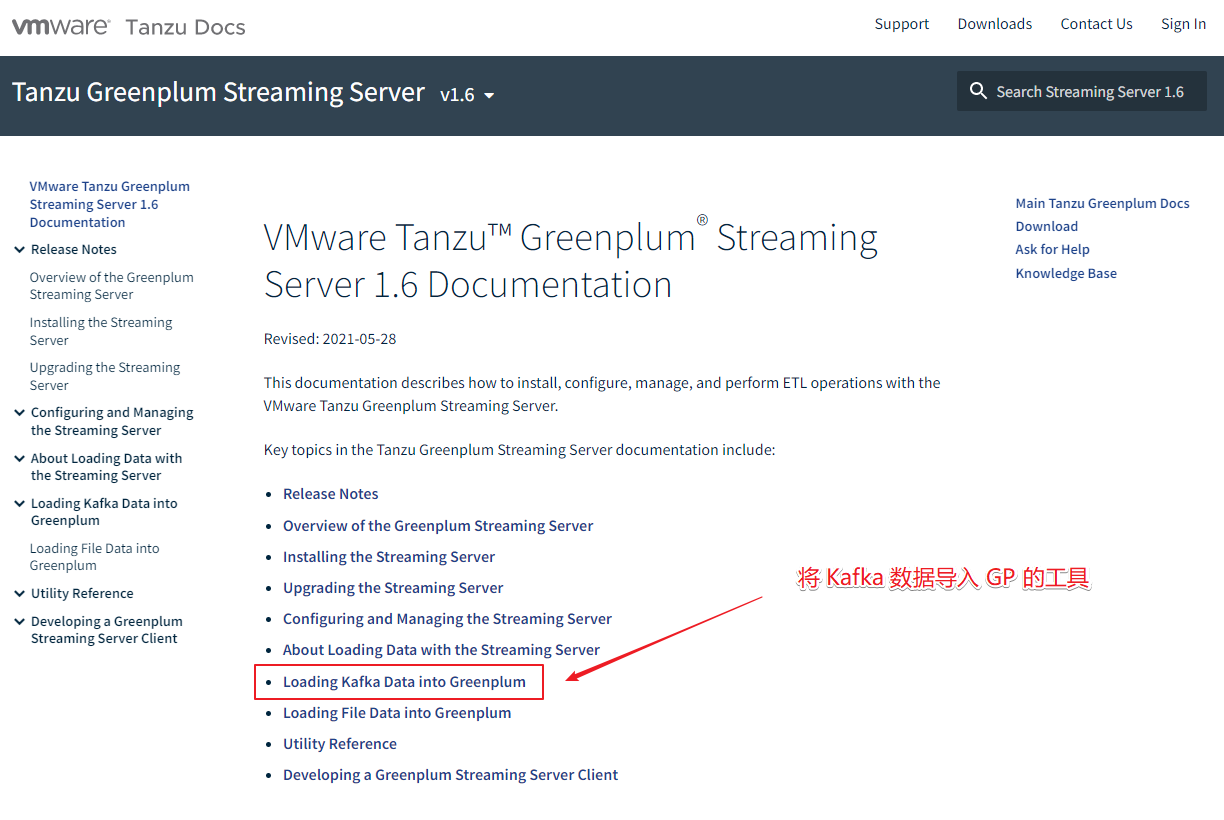Select sidebar Overview of the Greenplum Streaming Server
The width and height of the screenshot is (1224, 820).
pyautogui.click(x=111, y=286)
